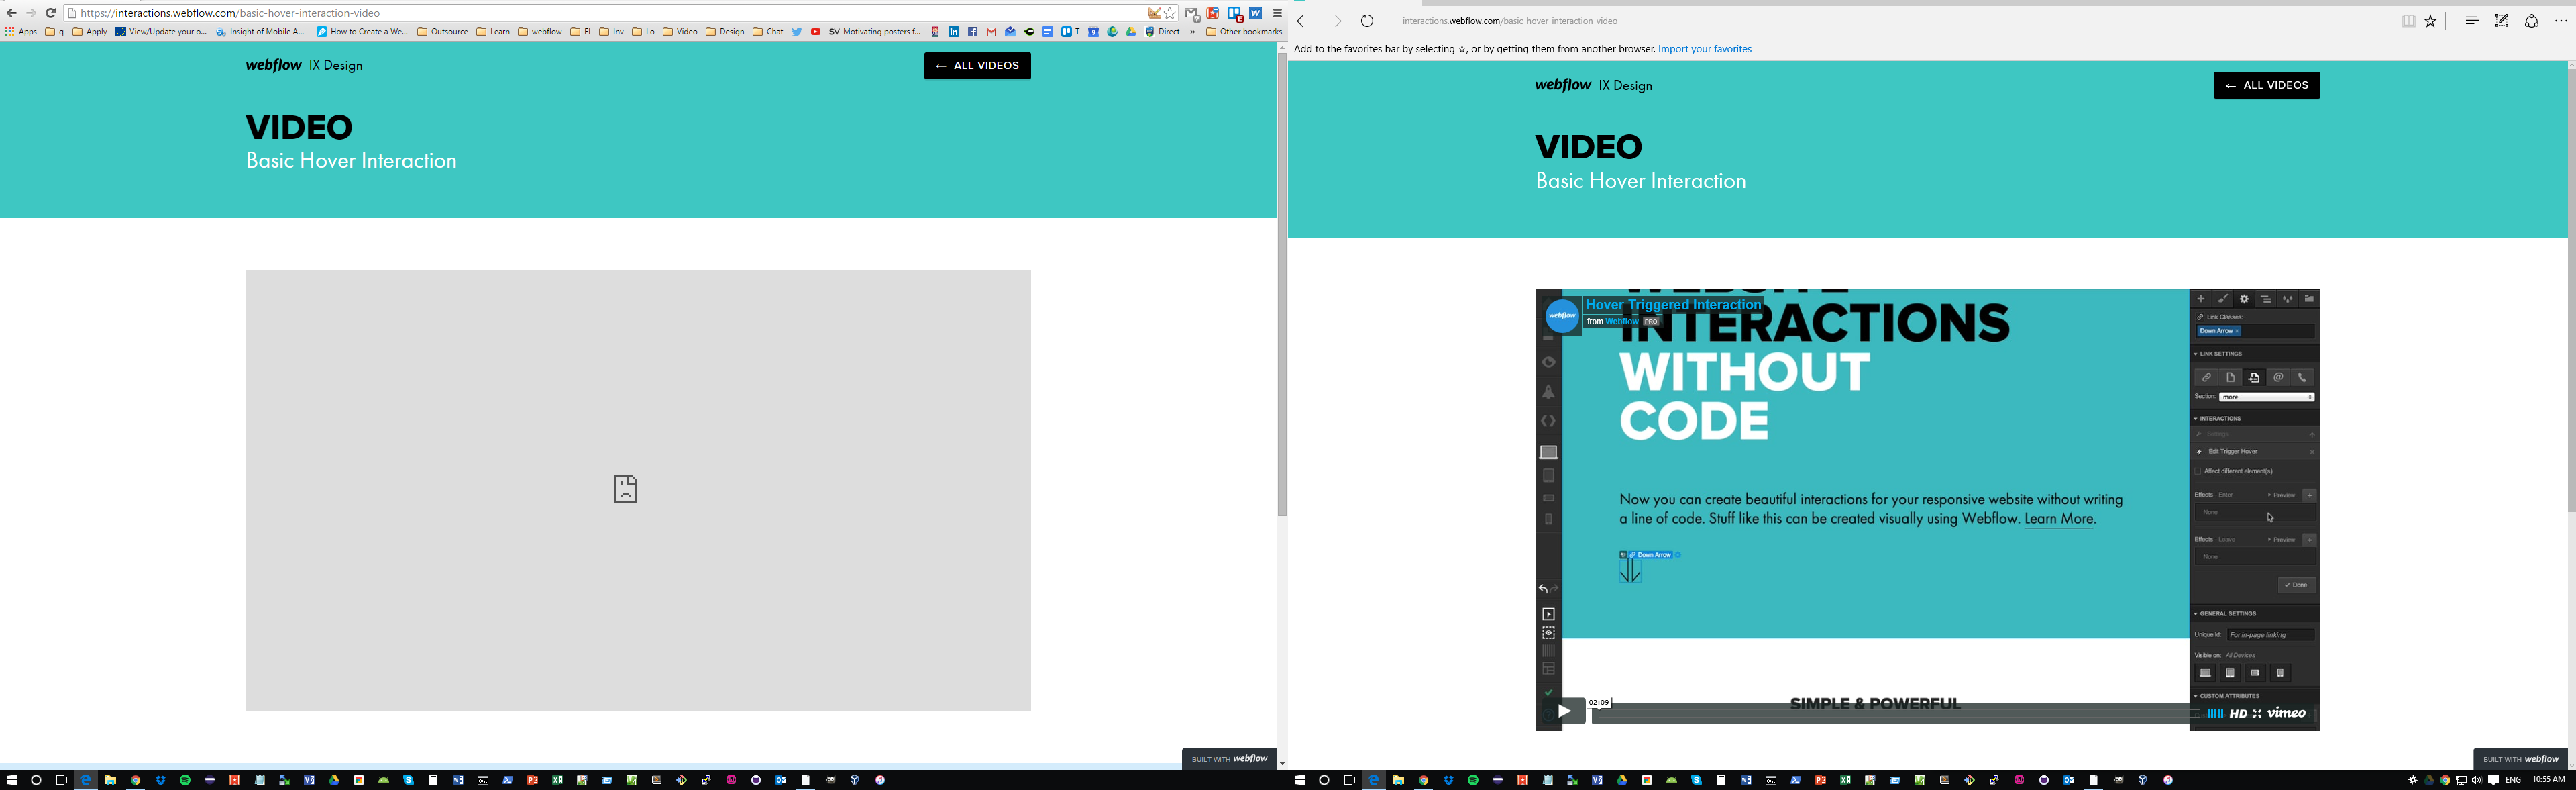The image size is (2576, 790).
Task: Click the Share icon in Edge
Action: (2532, 21)
